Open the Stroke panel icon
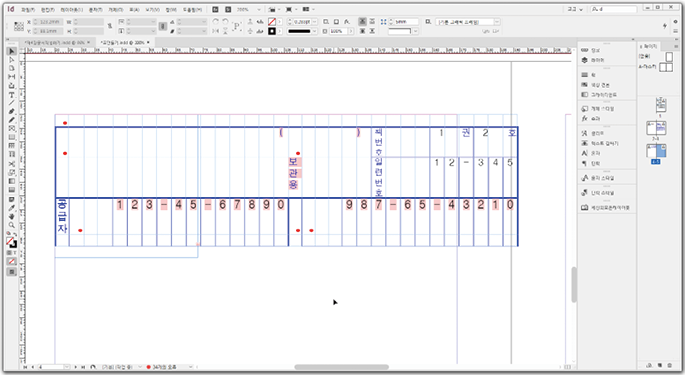Image resolution: width=685 pixels, height=375 pixels. pyautogui.click(x=585, y=75)
